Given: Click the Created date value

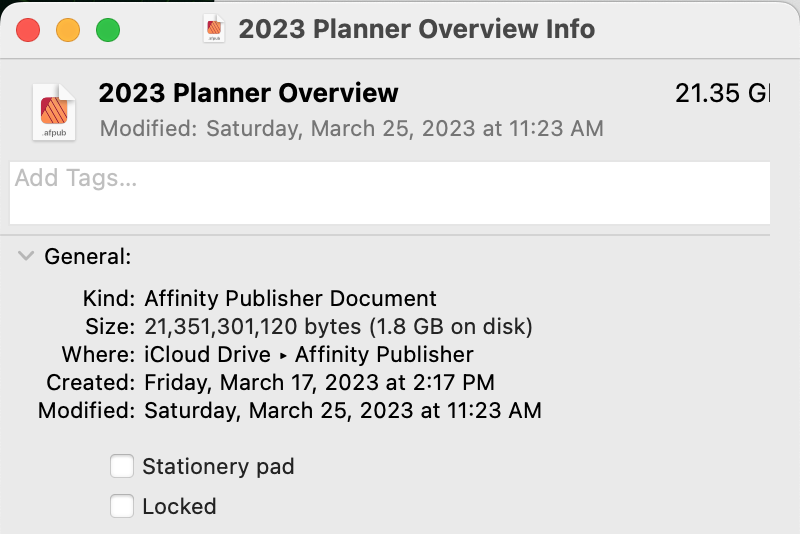Looking at the screenshot, I should tap(319, 383).
